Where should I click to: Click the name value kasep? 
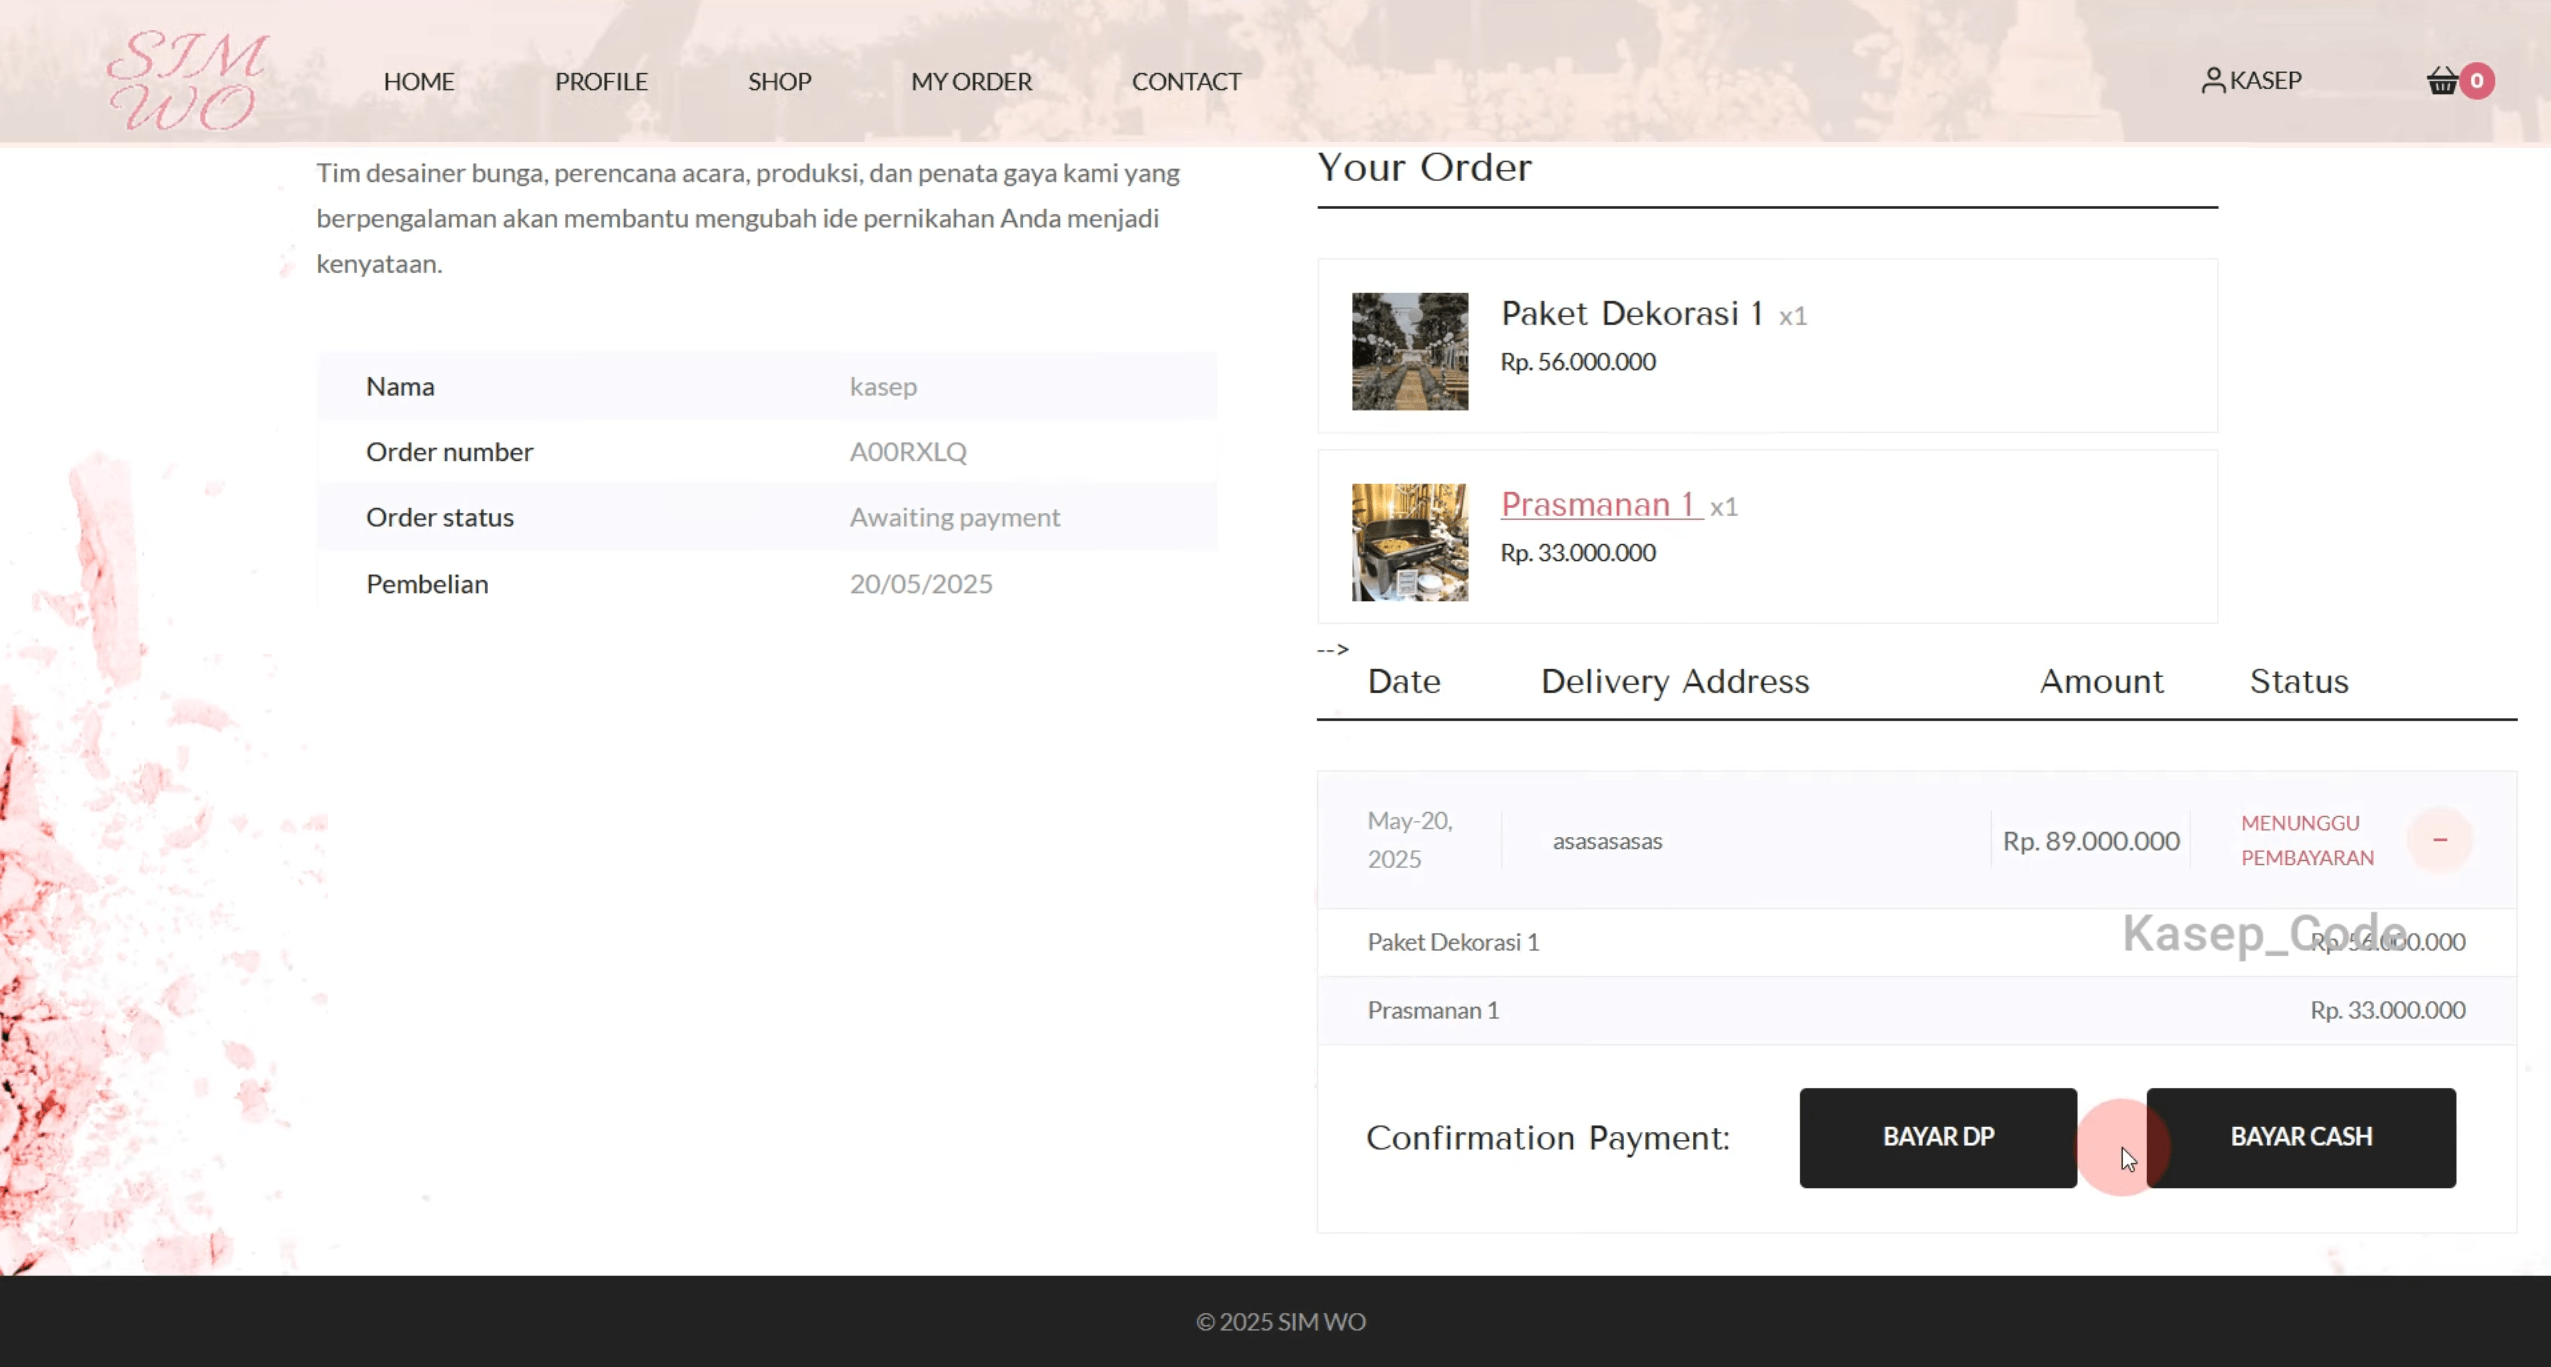point(883,386)
